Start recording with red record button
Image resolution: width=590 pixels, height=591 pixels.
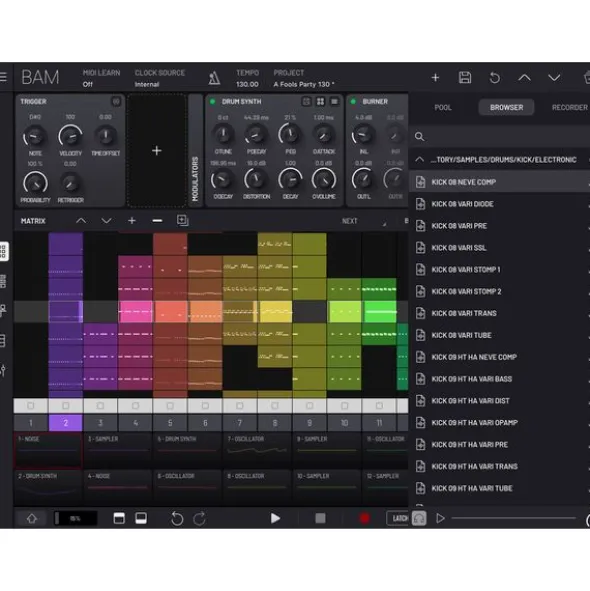[x=364, y=518]
